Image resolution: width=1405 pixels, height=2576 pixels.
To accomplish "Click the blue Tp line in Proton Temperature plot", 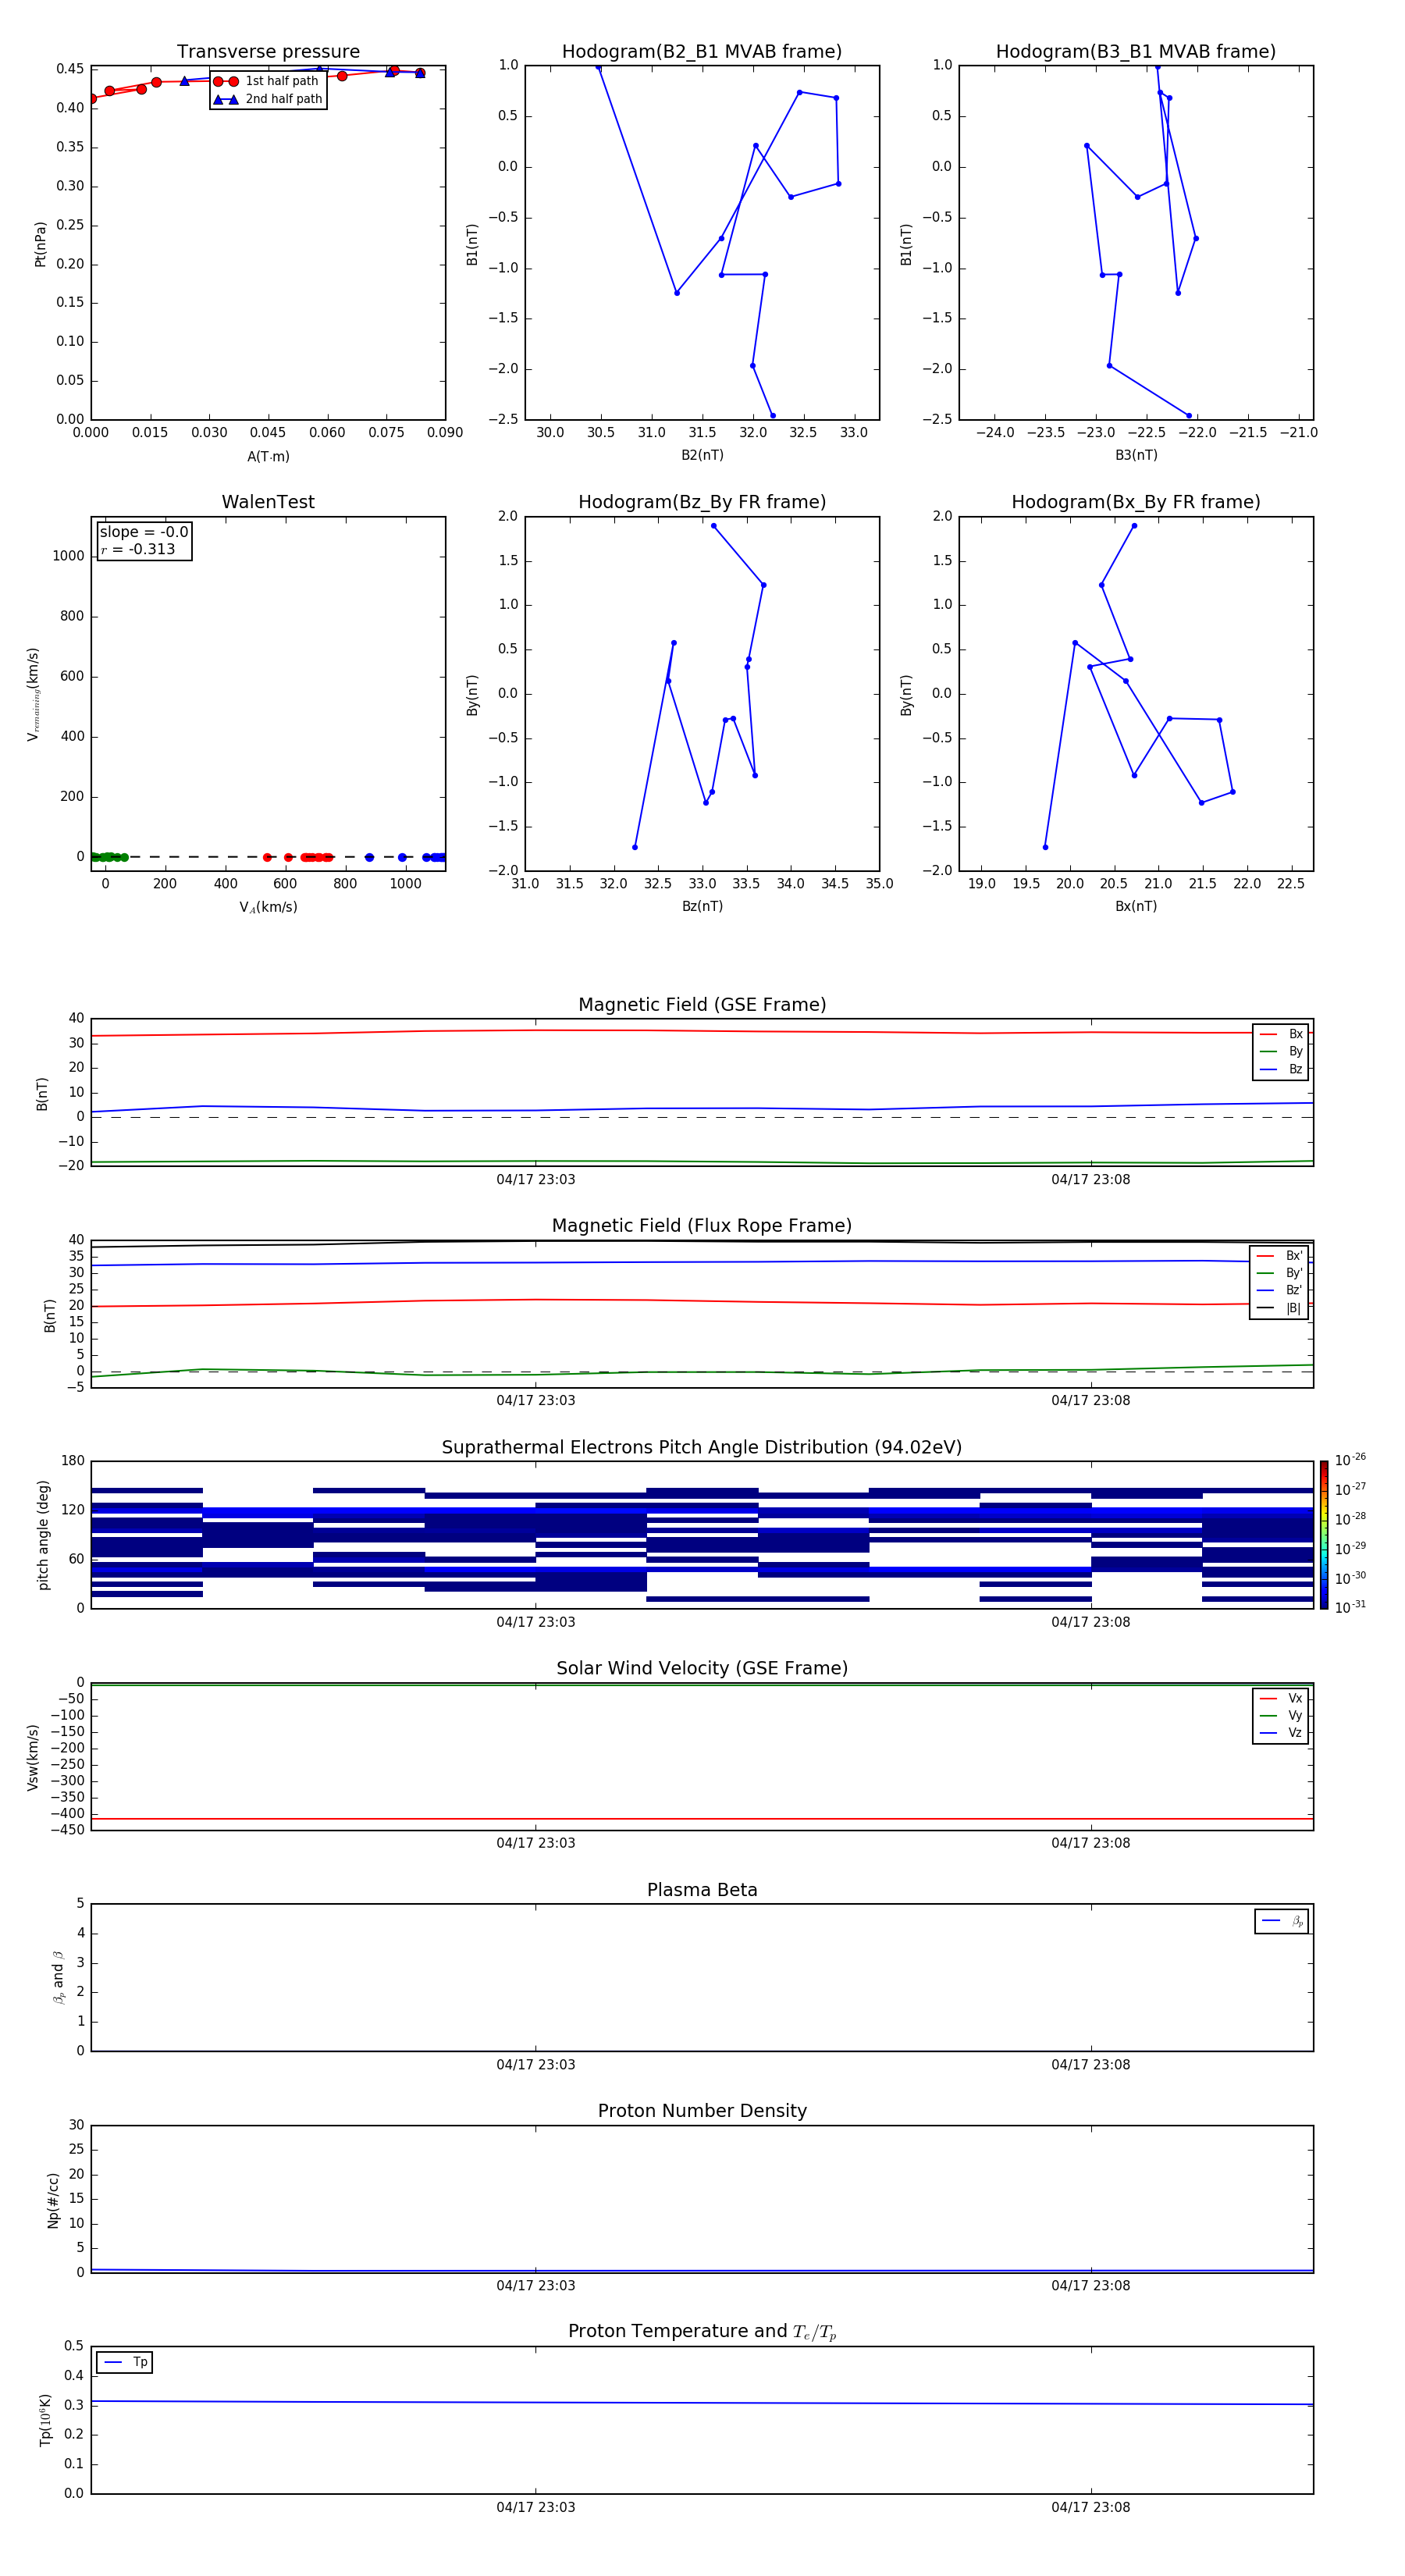I will 702,2403.
